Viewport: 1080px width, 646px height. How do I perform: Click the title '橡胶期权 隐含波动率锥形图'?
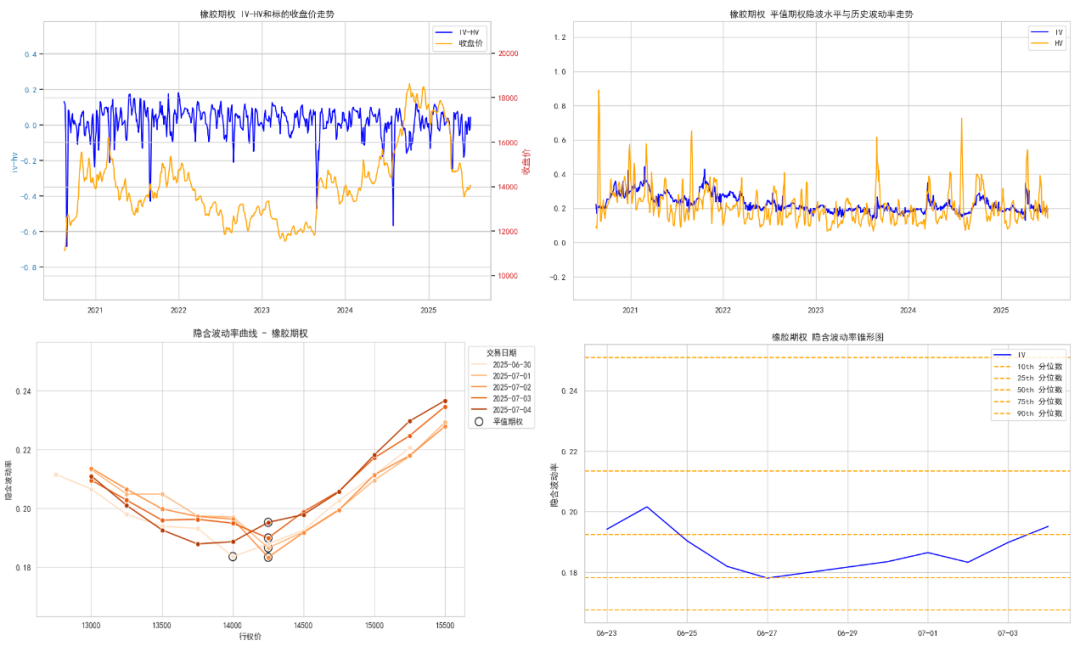(827, 337)
